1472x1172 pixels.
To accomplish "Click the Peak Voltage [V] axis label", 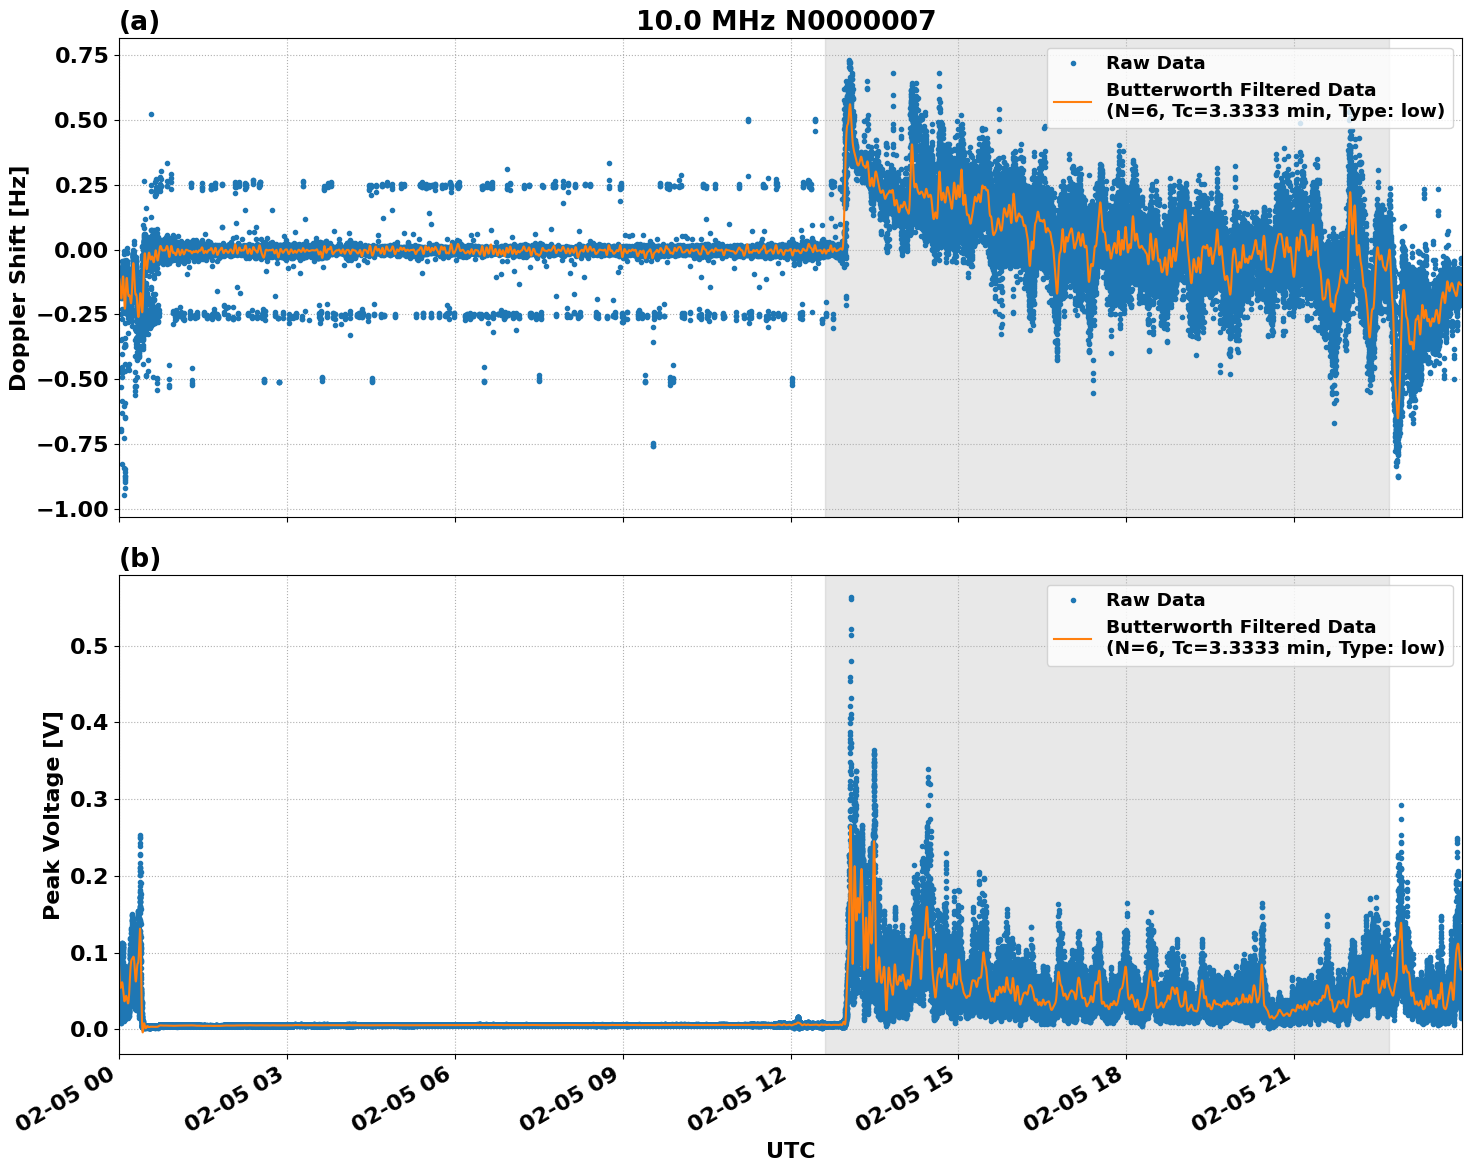I will [52, 815].
